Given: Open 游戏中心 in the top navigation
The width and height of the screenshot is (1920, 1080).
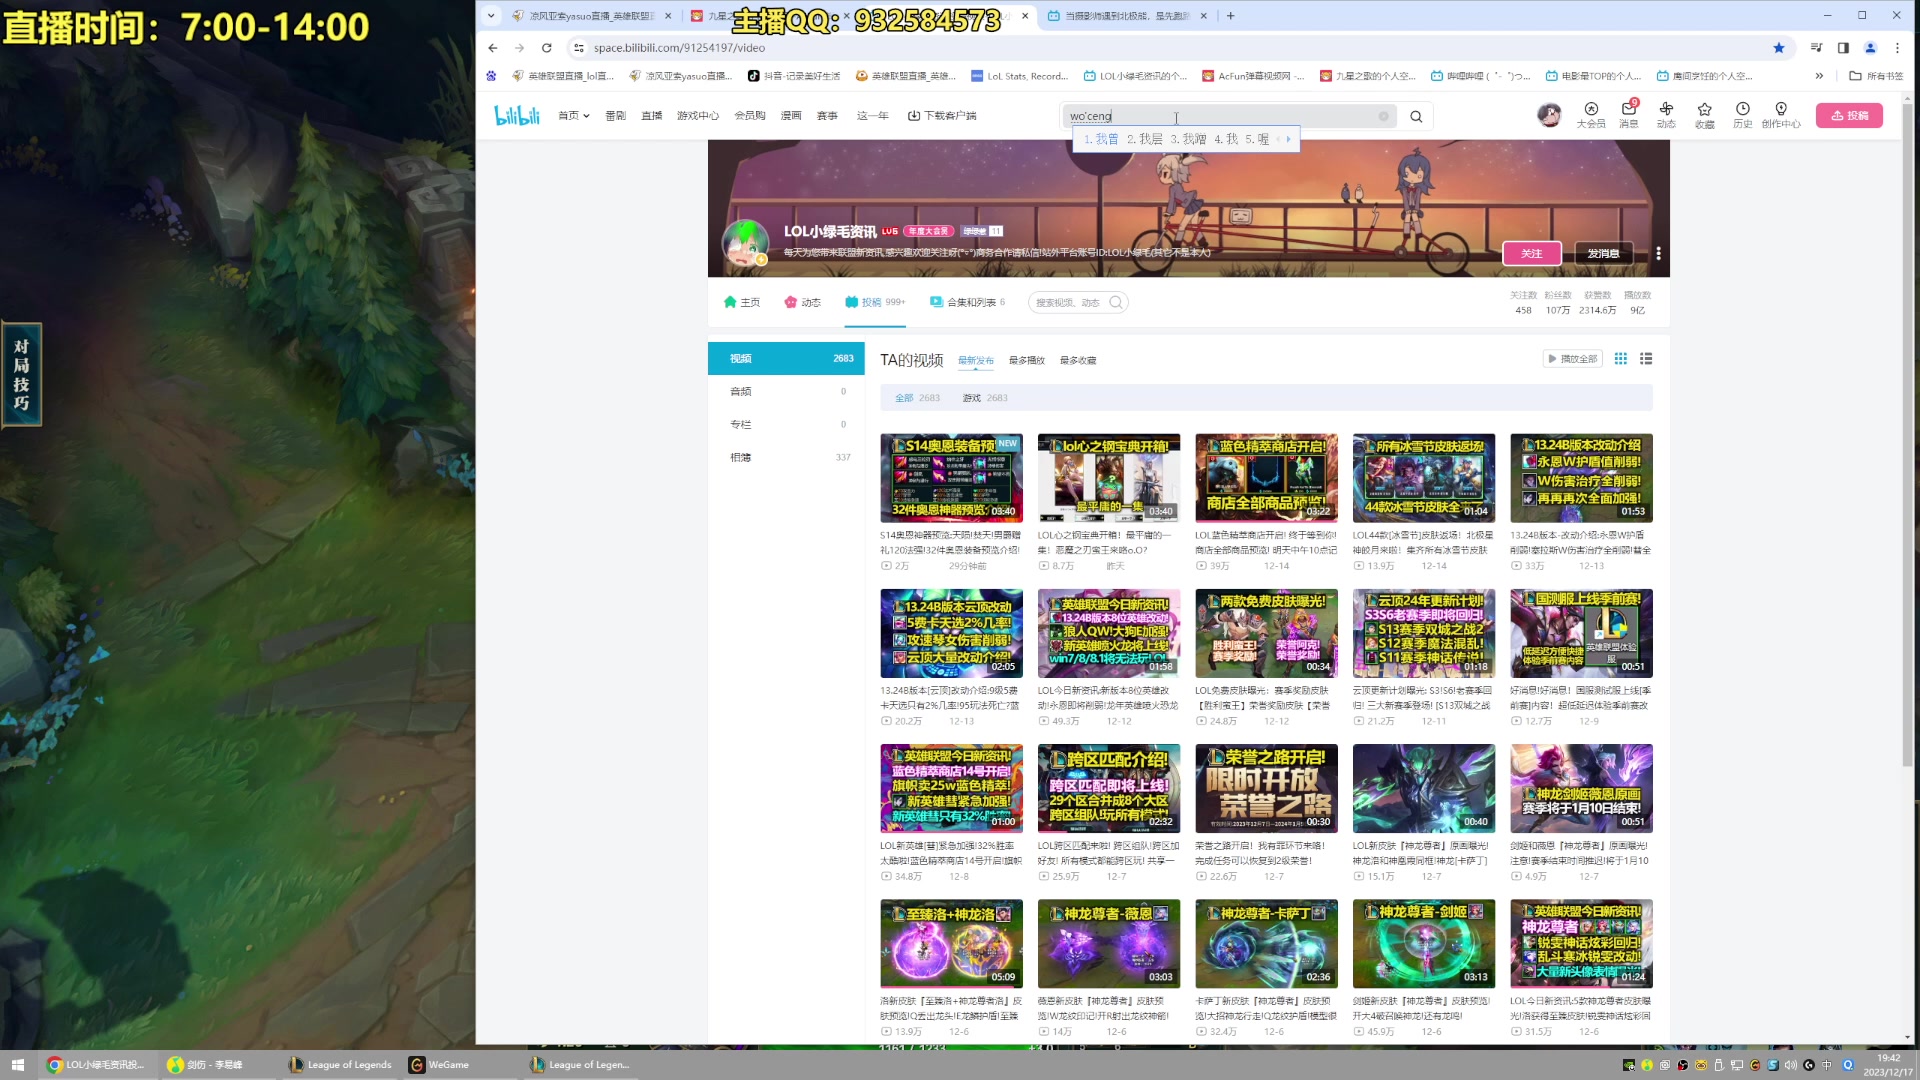Looking at the screenshot, I should [x=697, y=116].
